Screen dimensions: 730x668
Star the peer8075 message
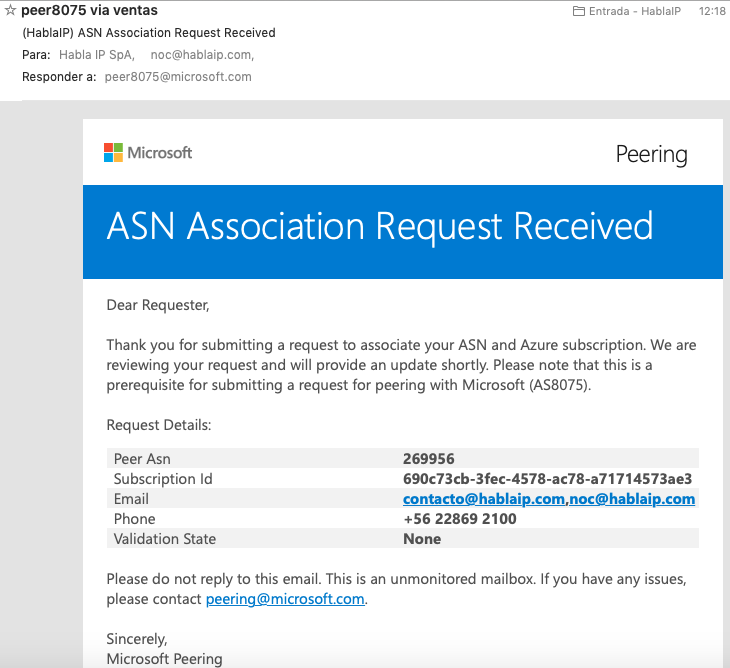[10, 10]
